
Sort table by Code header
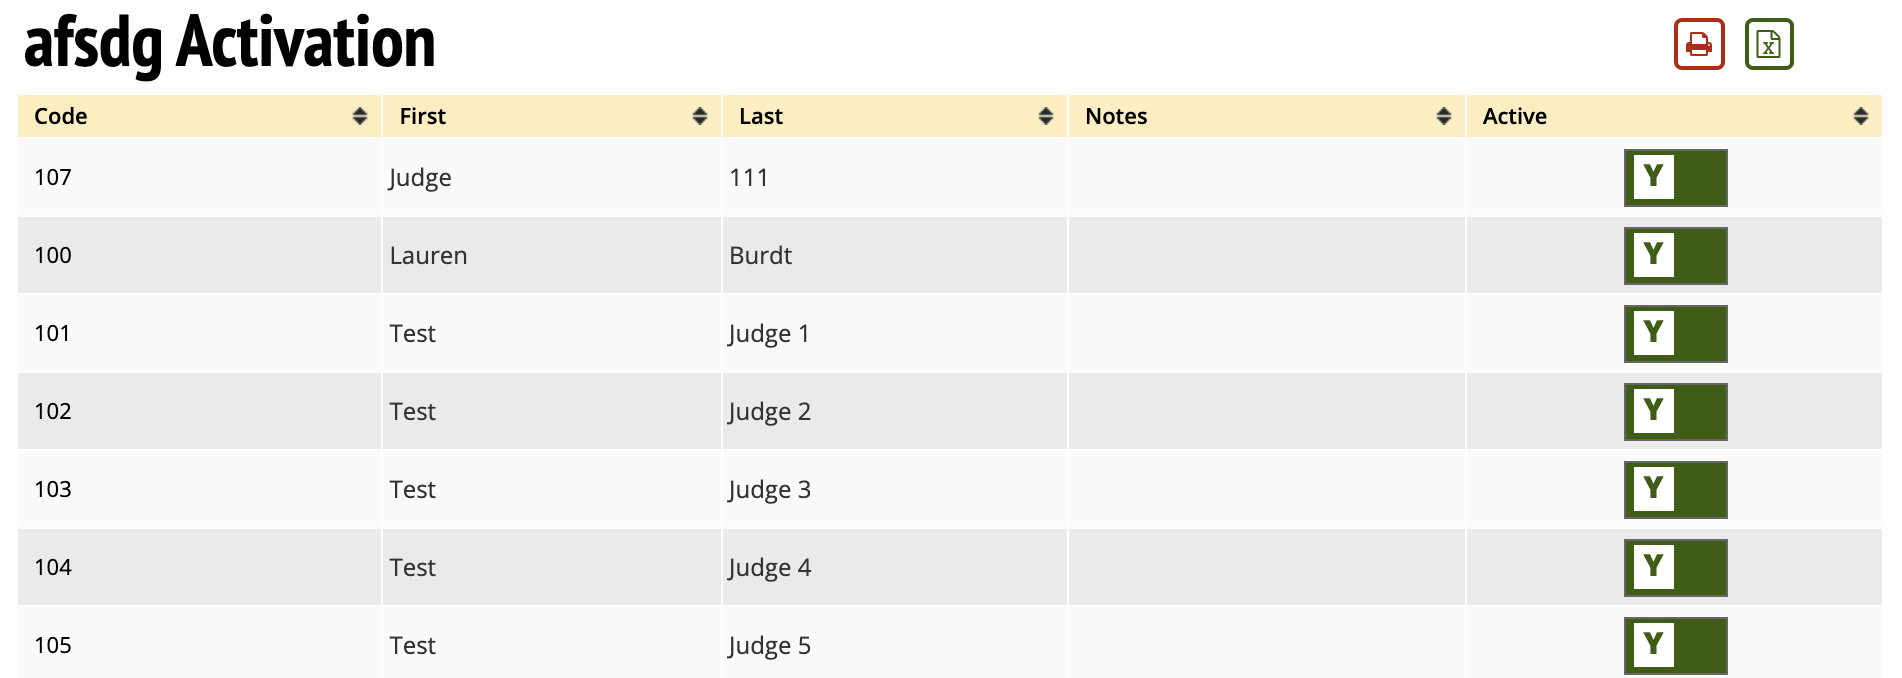(x=61, y=116)
